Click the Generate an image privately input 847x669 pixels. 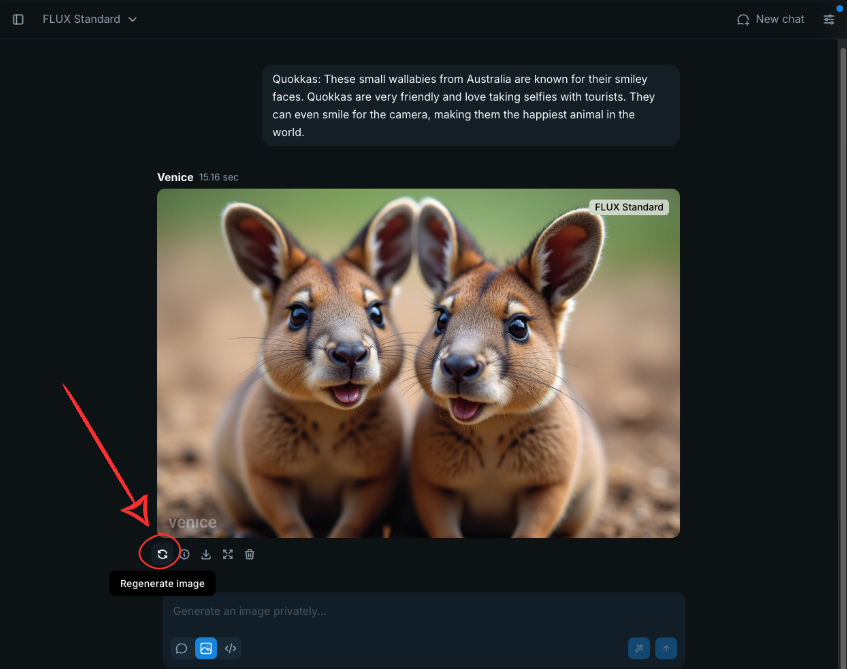[424, 611]
